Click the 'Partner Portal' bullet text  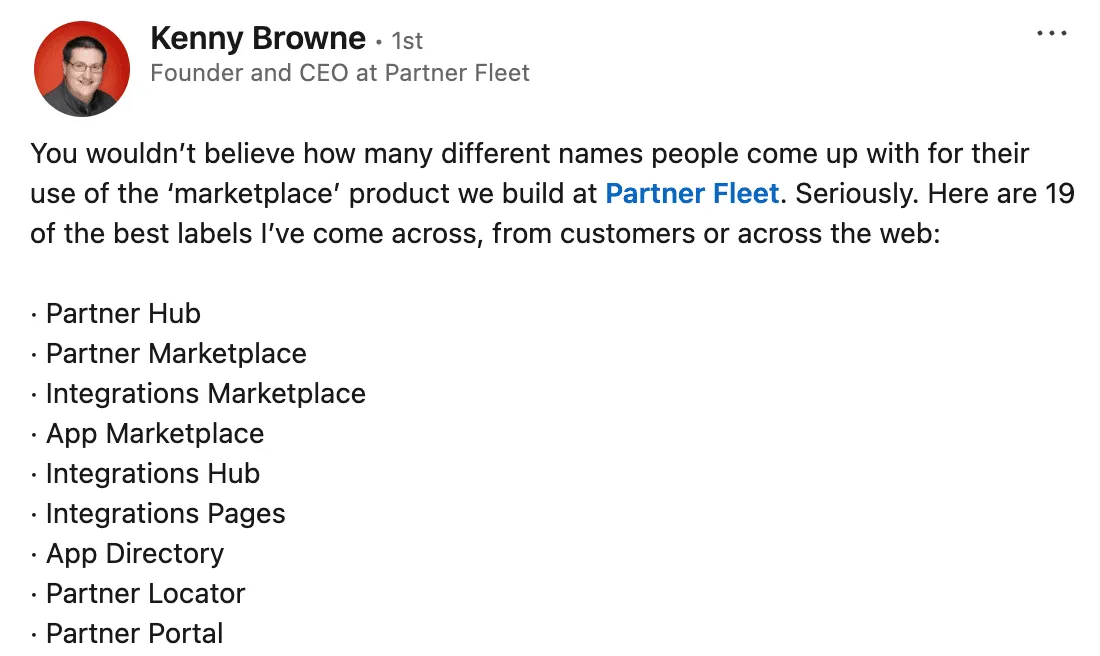click(x=134, y=634)
